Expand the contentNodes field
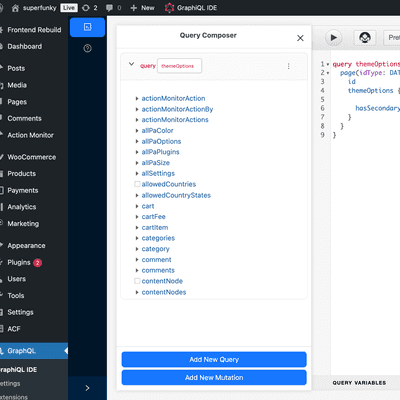400x400 pixels. [137, 292]
